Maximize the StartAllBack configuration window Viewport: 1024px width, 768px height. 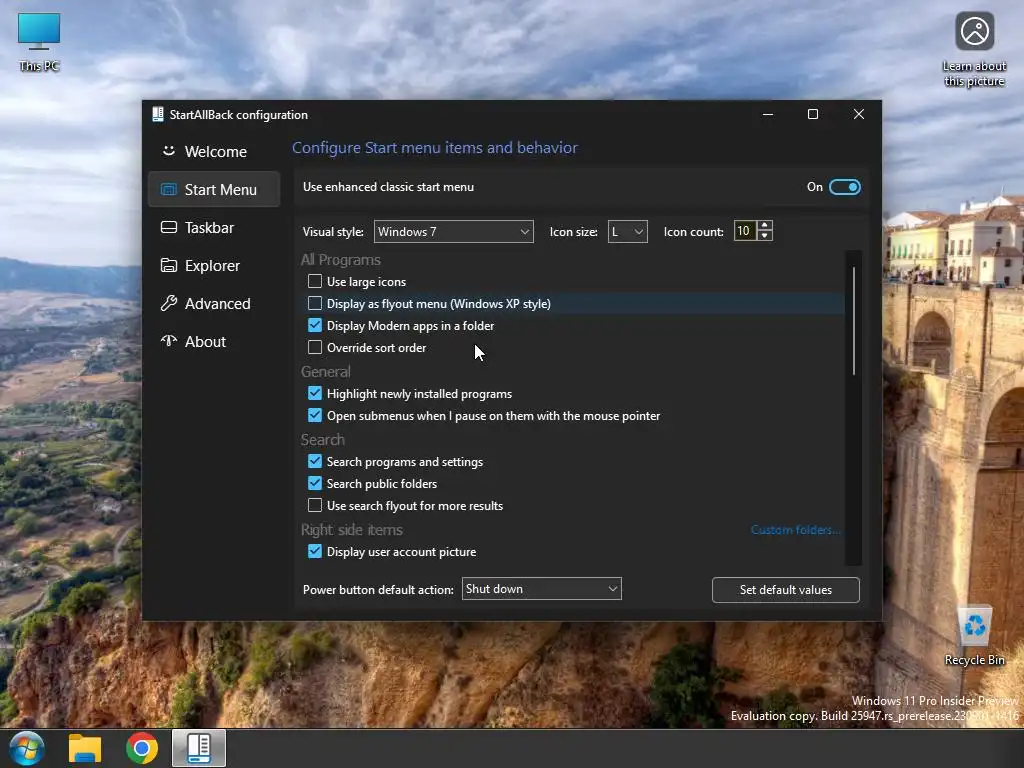coord(813,114)
